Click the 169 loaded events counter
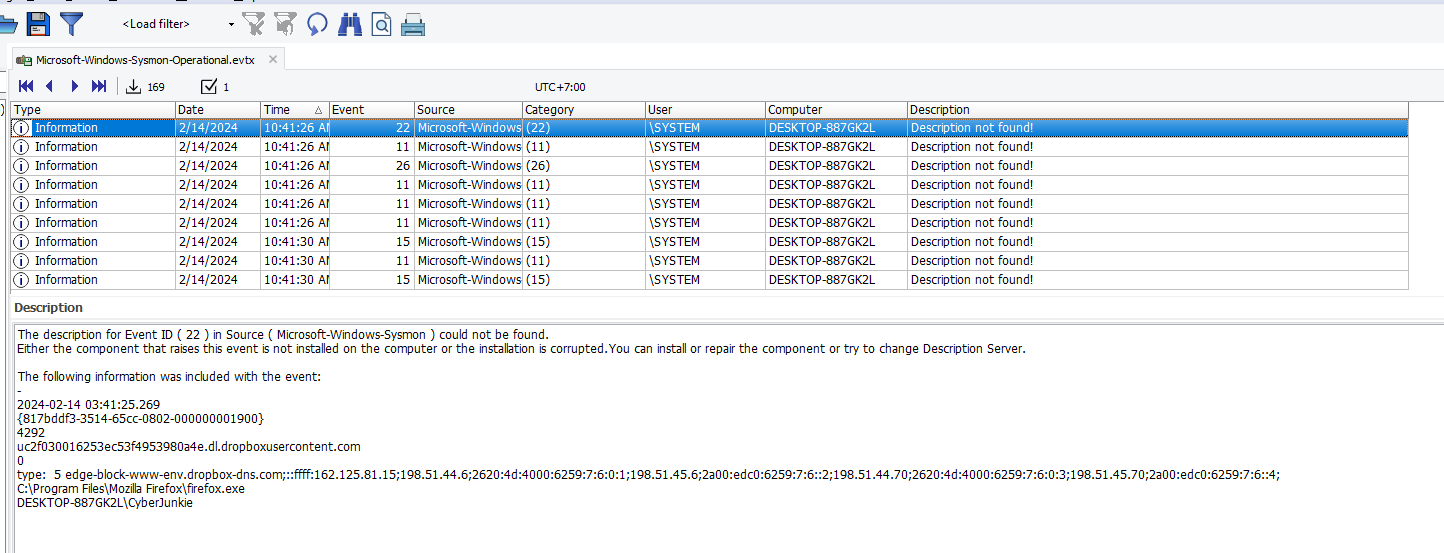The height and width of the screenshot is (553, 1444). [145, 87]
